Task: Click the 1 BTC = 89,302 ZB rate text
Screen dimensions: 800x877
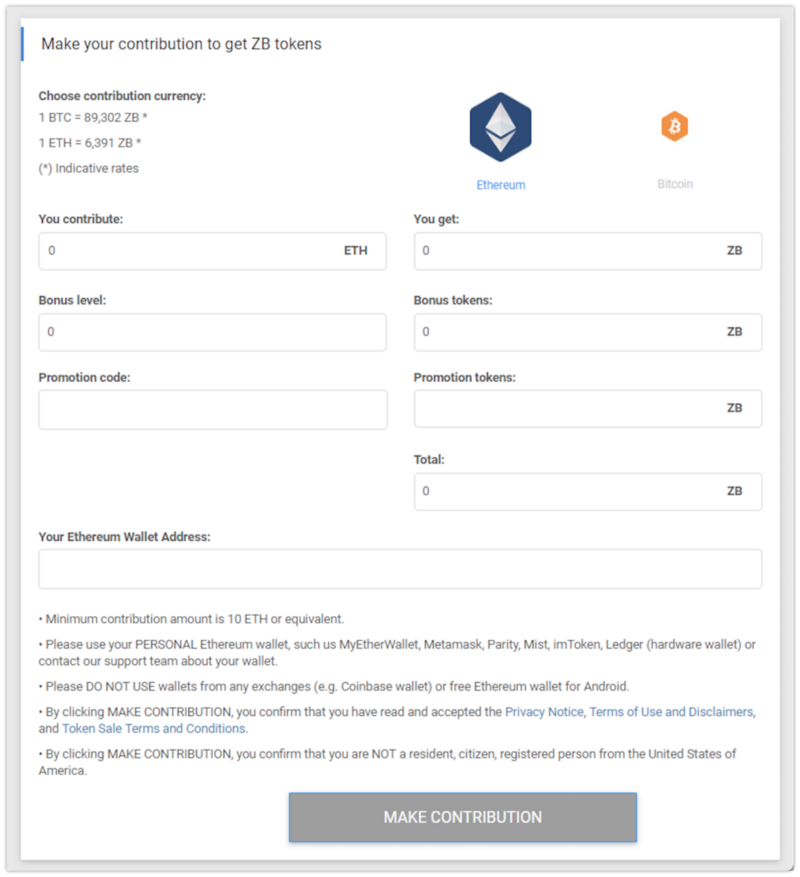Action: [93, 117]
